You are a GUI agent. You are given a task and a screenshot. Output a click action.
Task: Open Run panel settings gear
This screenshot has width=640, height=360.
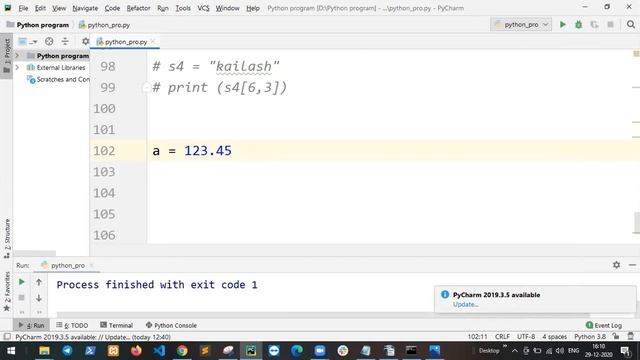click(x=616, y=265)
